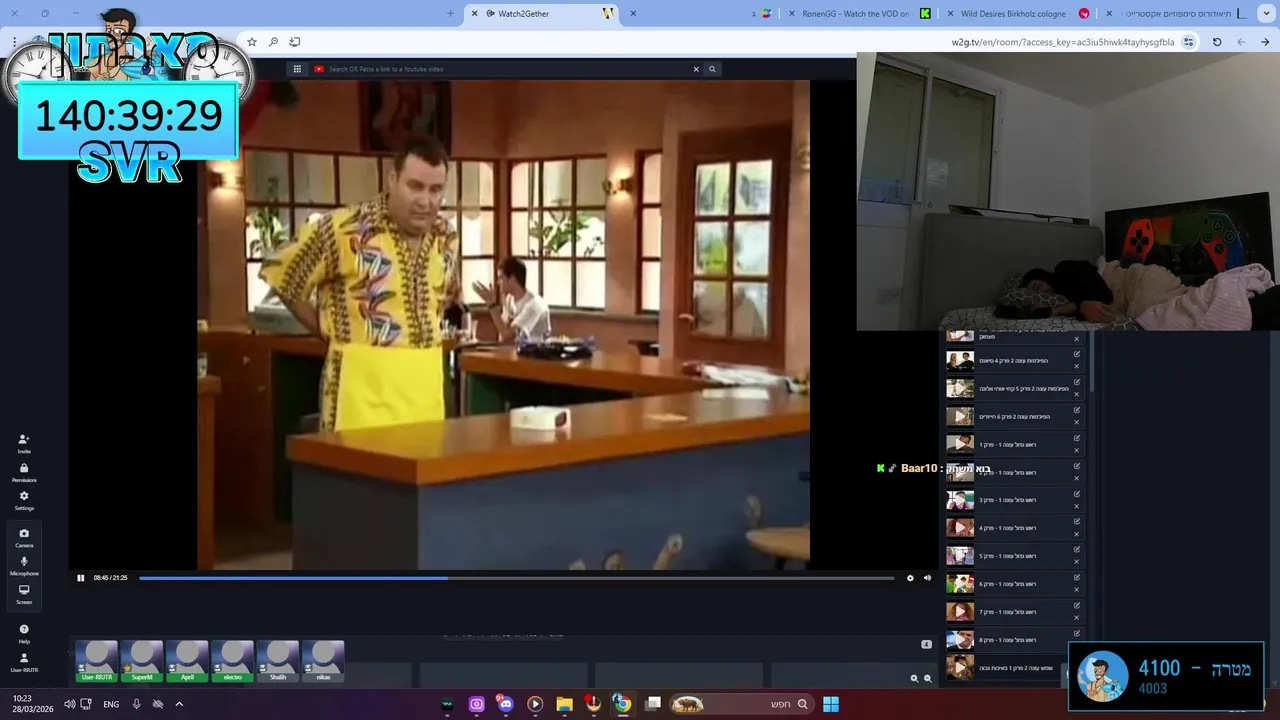Clear the search field with the X
The image size is (1280, 720).
coord(696,69)
